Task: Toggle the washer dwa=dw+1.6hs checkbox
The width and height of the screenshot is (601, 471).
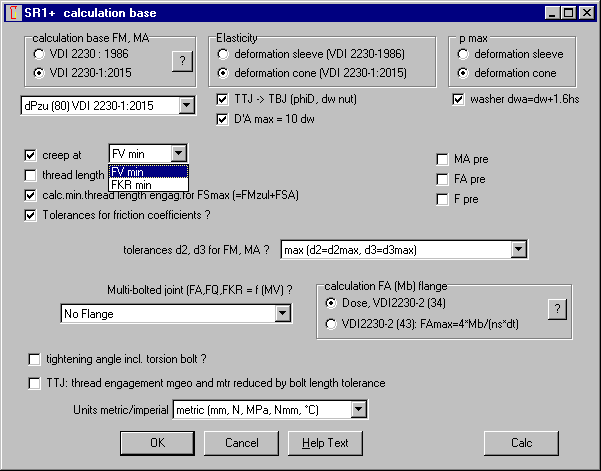Action: [x=459, y=99]
